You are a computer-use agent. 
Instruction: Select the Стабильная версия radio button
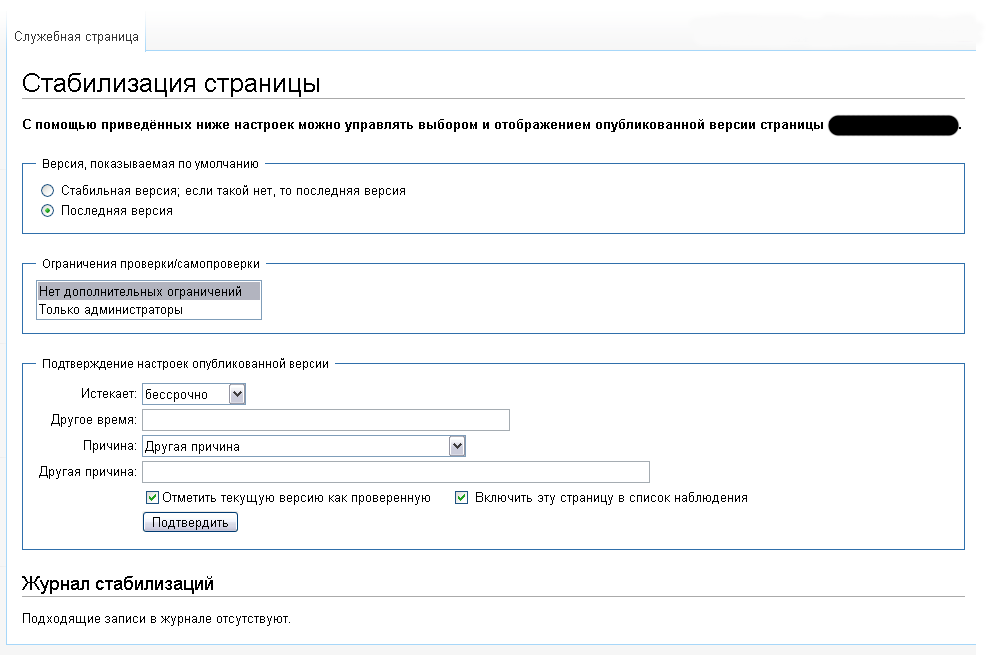pyautogui.click(x=47, y=190)
